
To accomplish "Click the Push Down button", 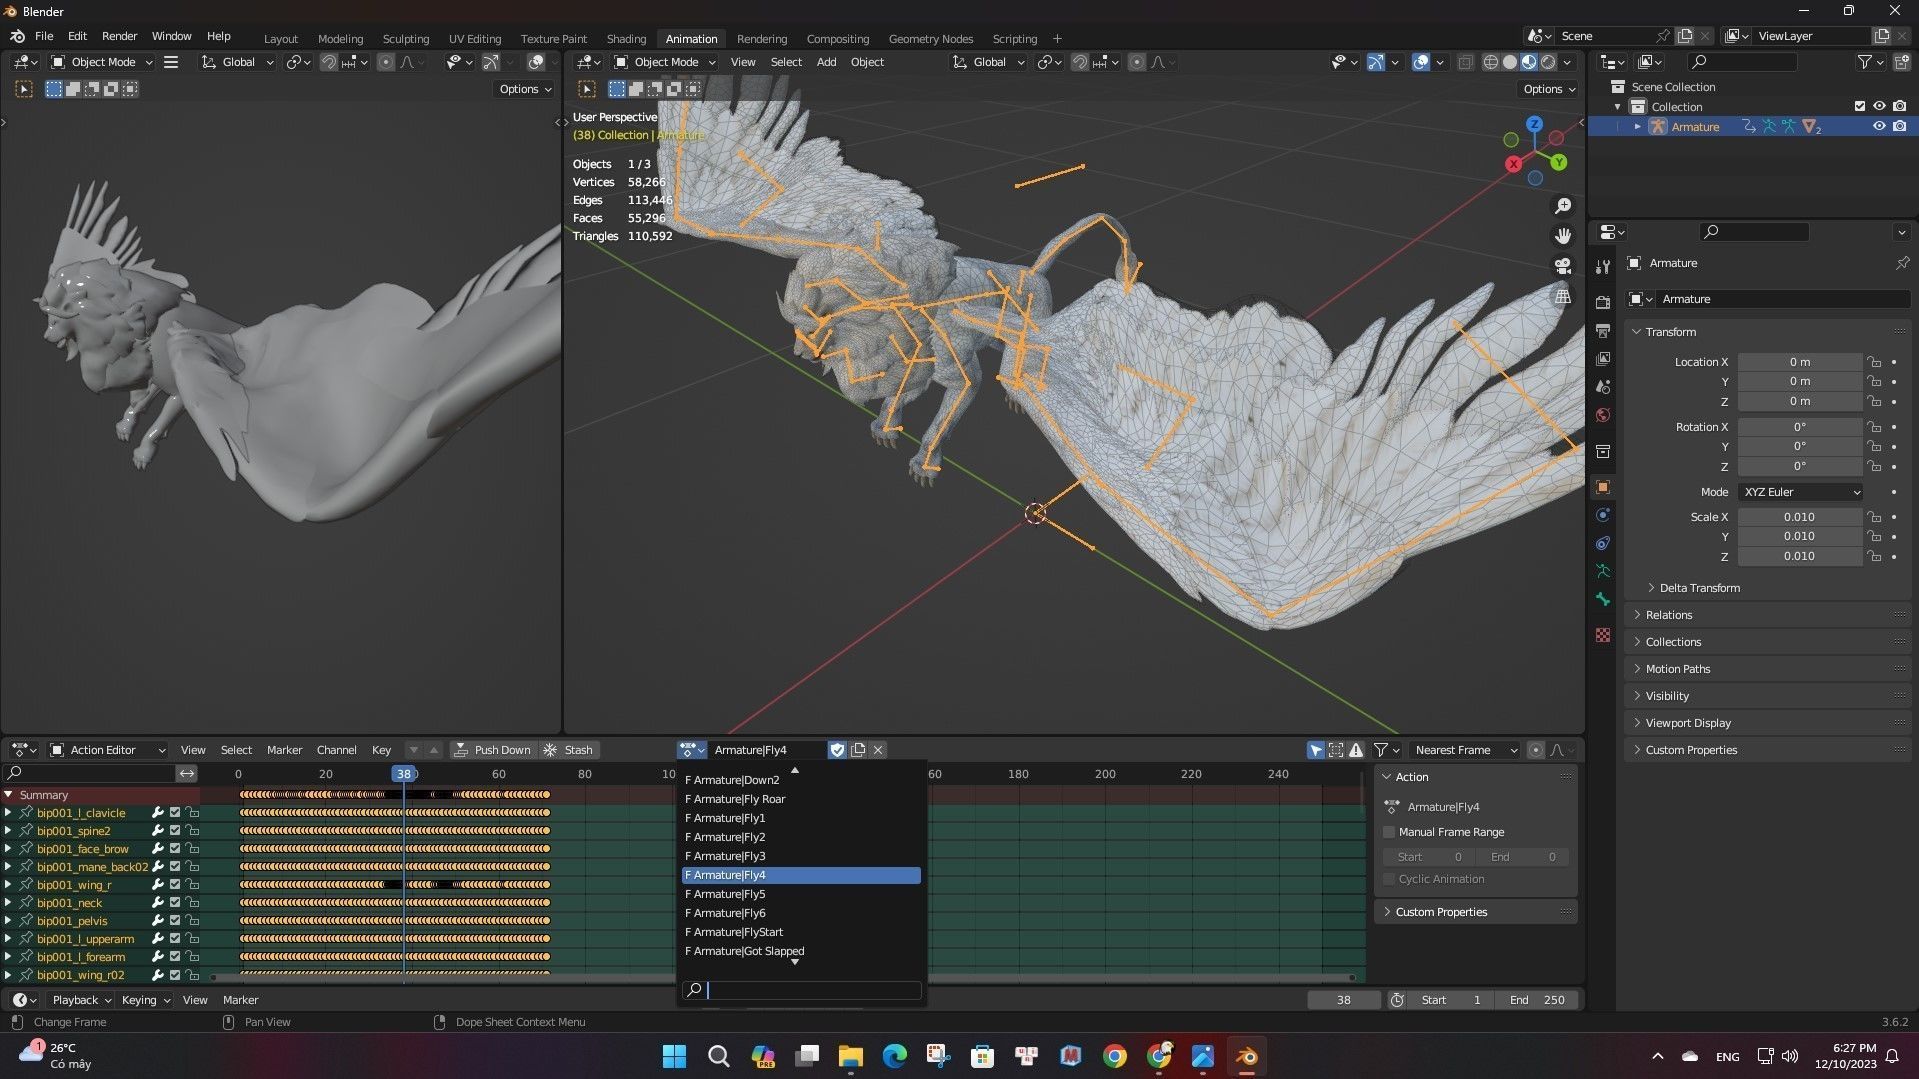I will point(492,750).
